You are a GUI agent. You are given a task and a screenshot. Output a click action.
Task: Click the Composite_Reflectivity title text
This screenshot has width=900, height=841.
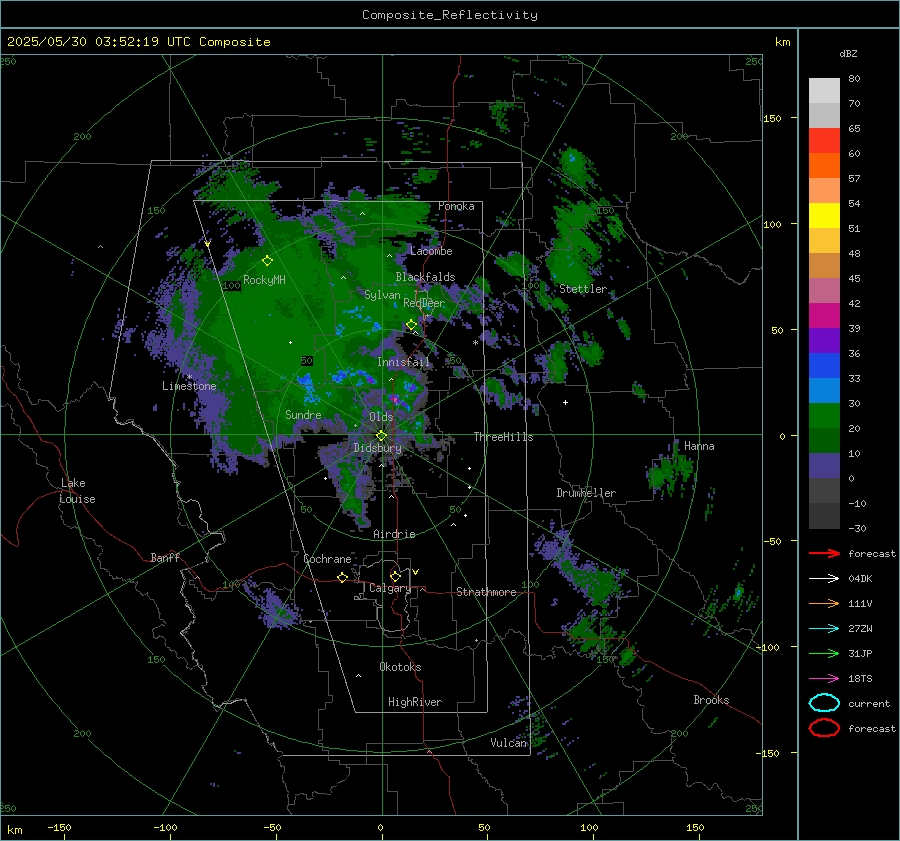449,15
